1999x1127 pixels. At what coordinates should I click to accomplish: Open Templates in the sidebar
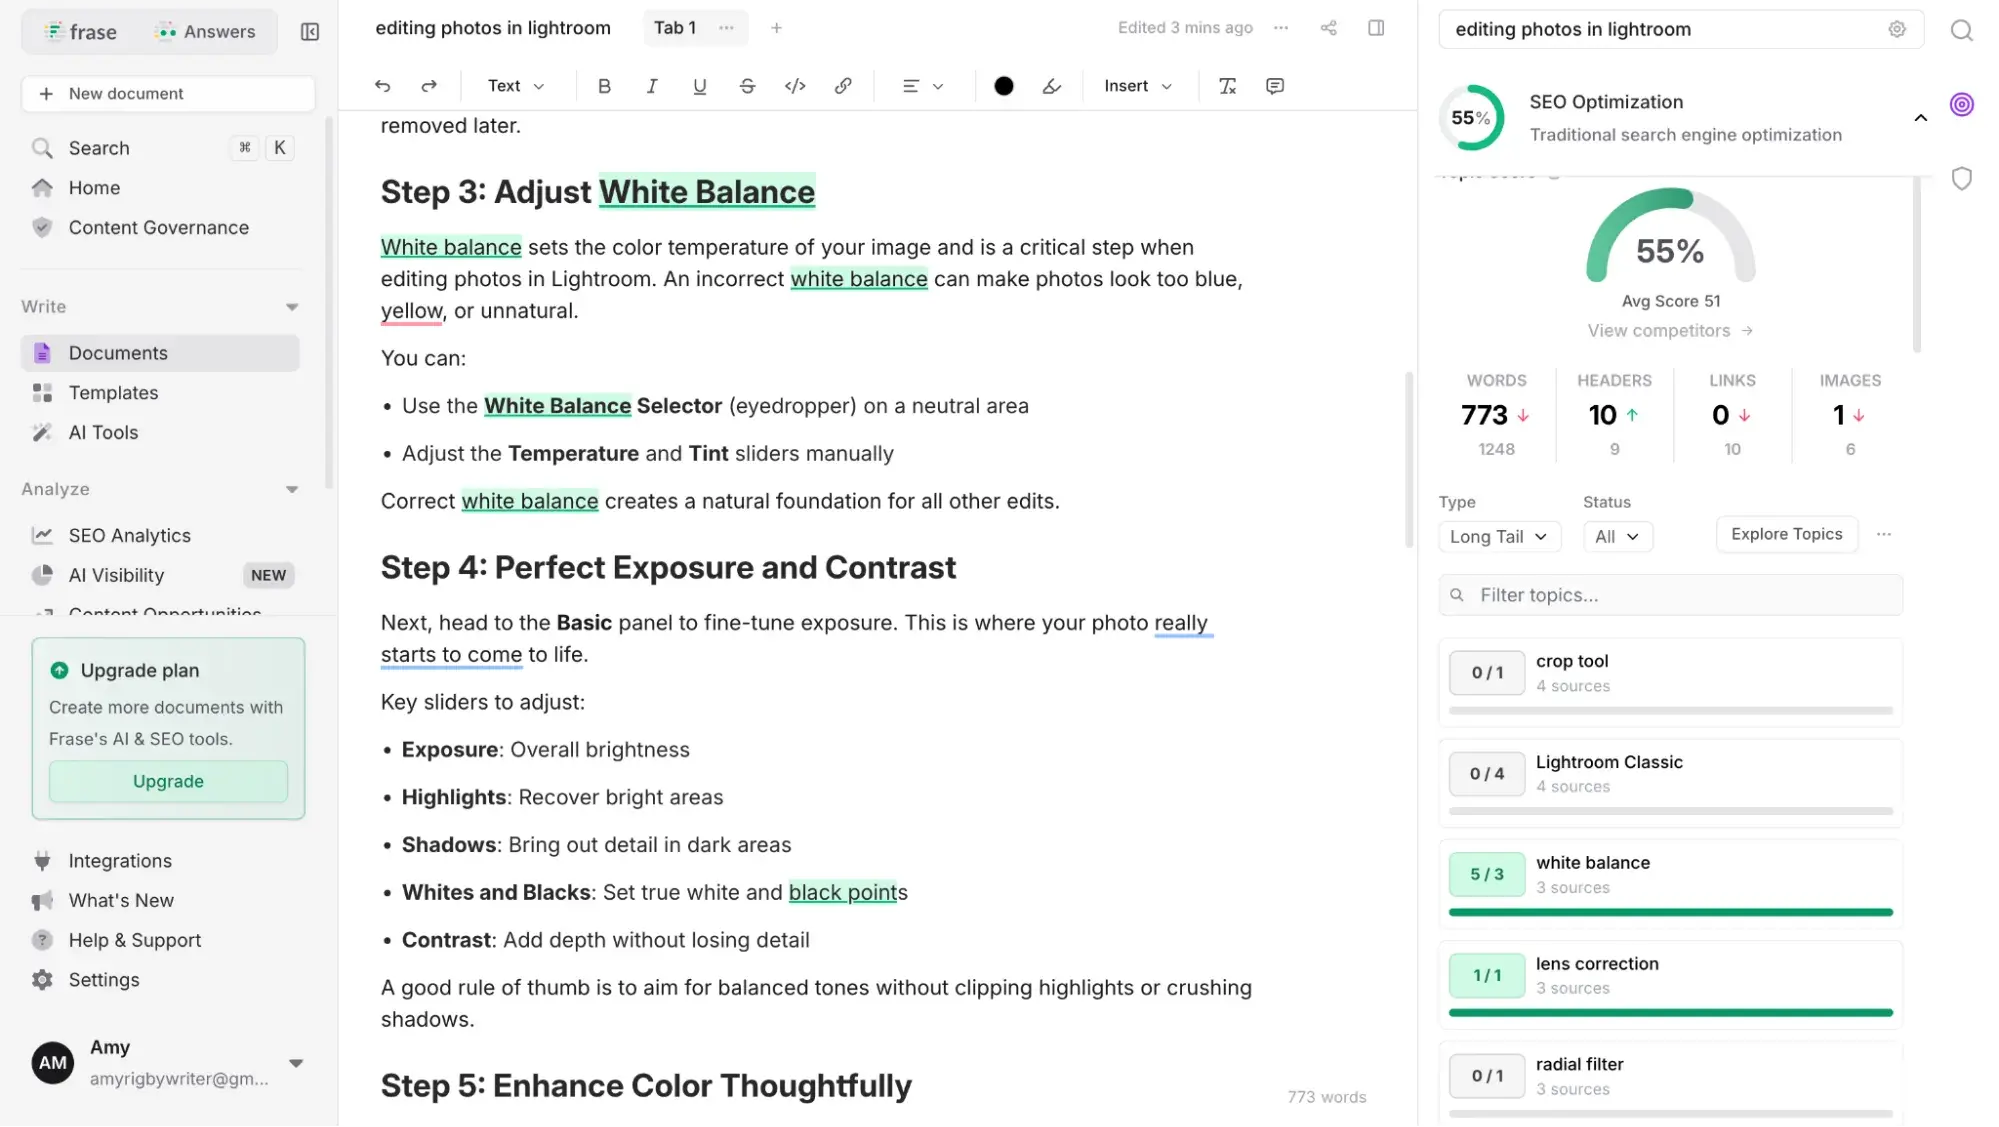pyautogui.click(x=113, y=393)
